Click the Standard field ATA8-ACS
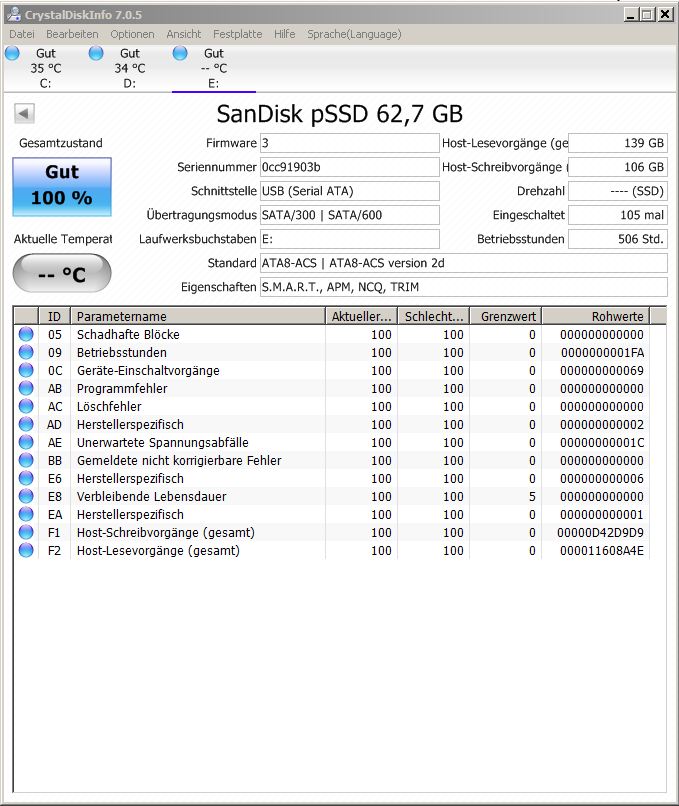This screenshot has height=806, width=679. tap(464, 263)
